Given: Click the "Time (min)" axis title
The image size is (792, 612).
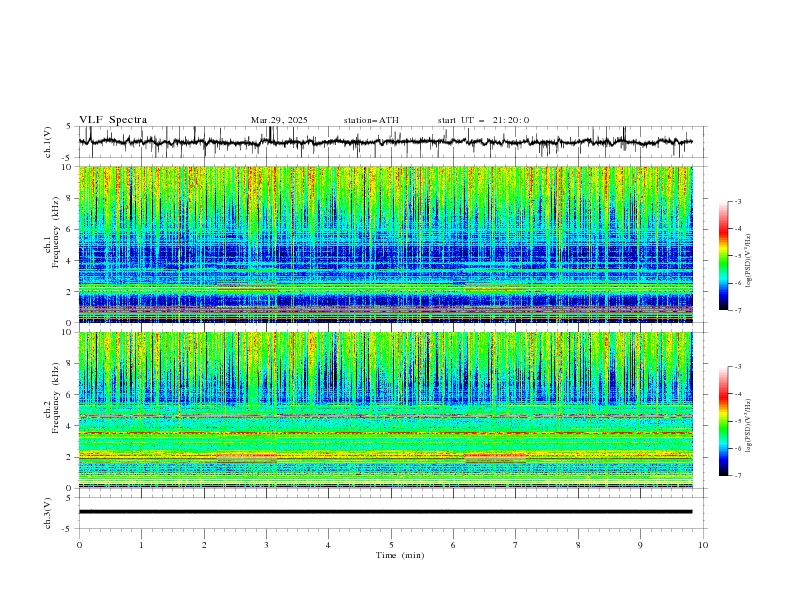Looking at the screenshot, I should [x=400, y=555].
